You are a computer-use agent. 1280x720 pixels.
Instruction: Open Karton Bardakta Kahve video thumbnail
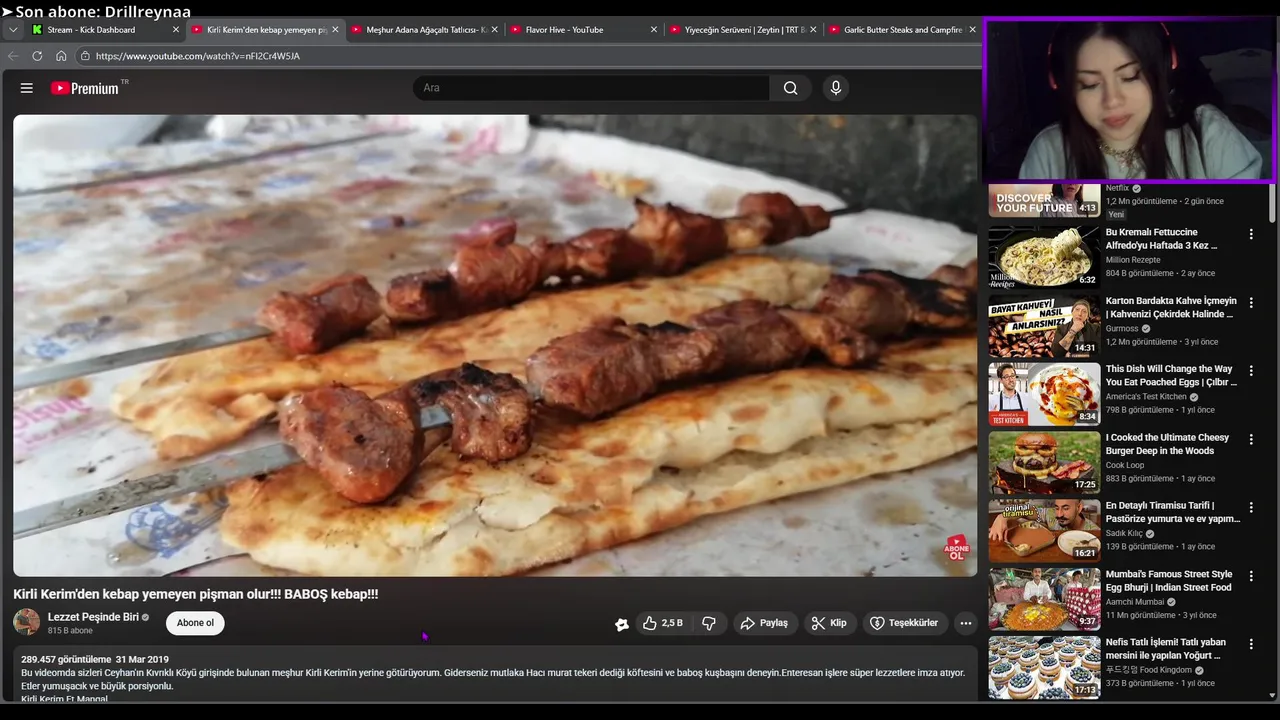click(1044, 326)
